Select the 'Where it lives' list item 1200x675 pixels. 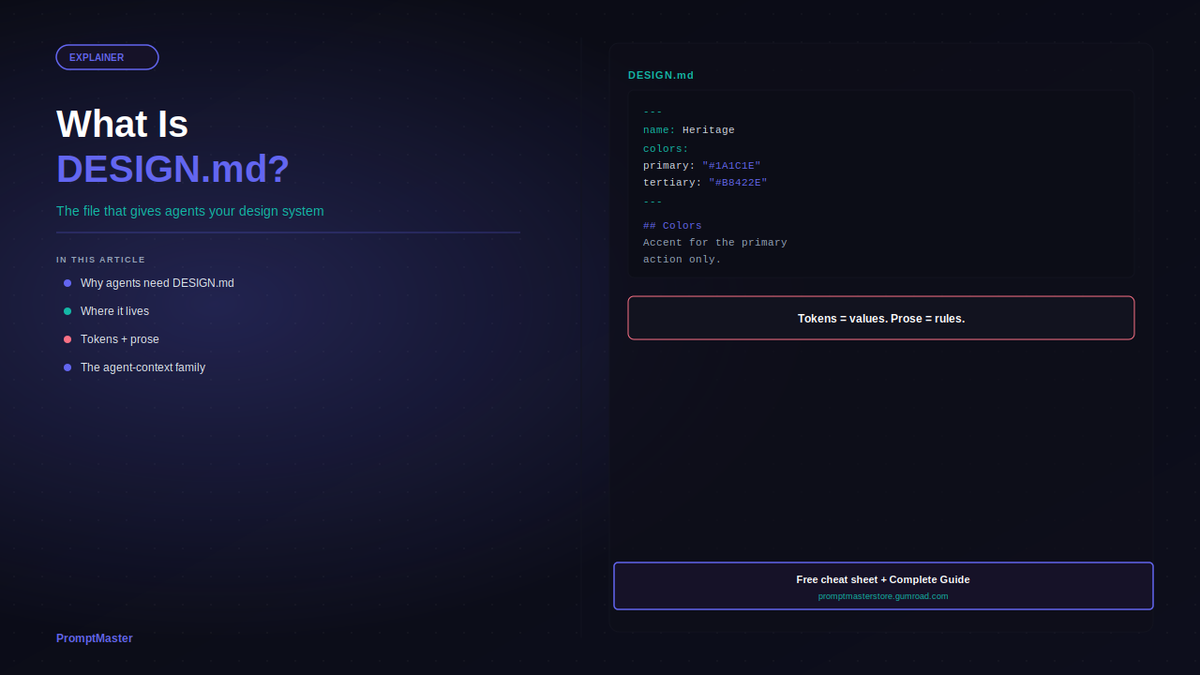tap(115, 311)
